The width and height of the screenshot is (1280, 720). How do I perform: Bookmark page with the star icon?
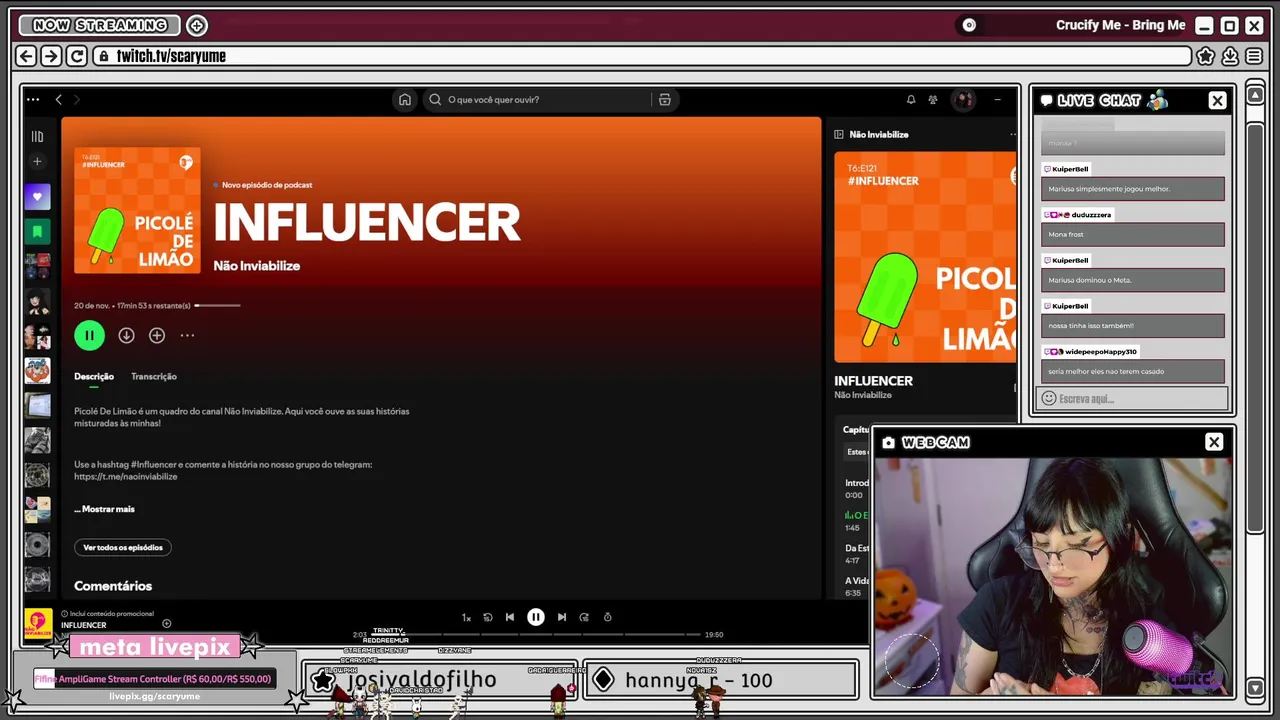(x=1206, y=56)
